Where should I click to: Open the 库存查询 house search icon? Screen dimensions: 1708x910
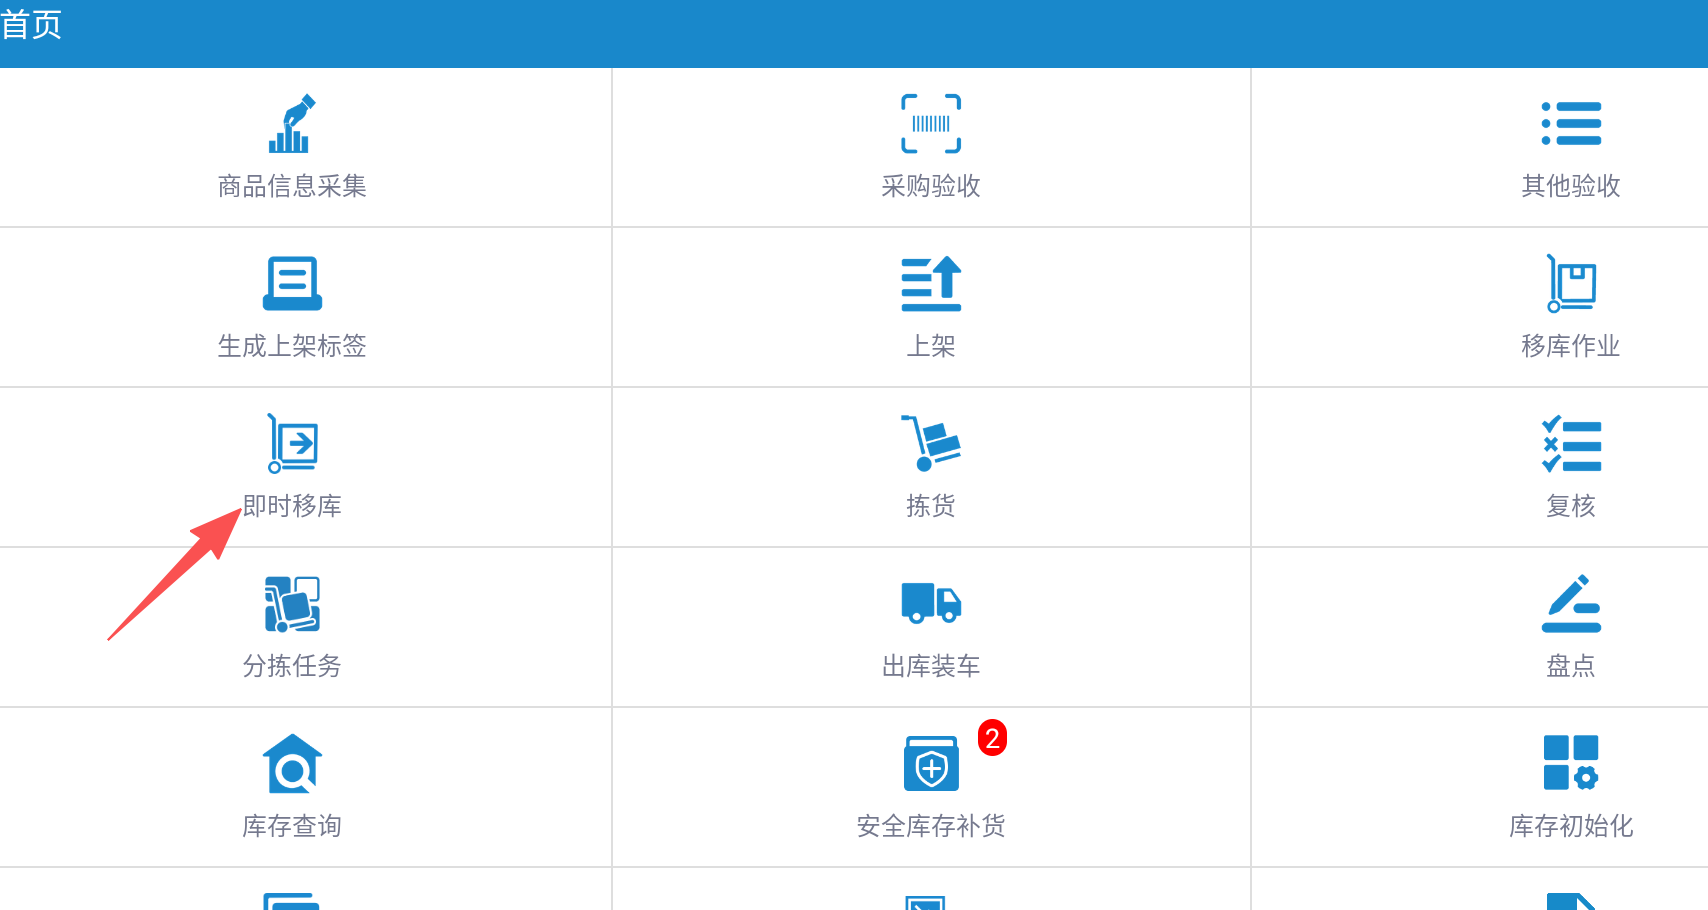click(x=292, y=764)
